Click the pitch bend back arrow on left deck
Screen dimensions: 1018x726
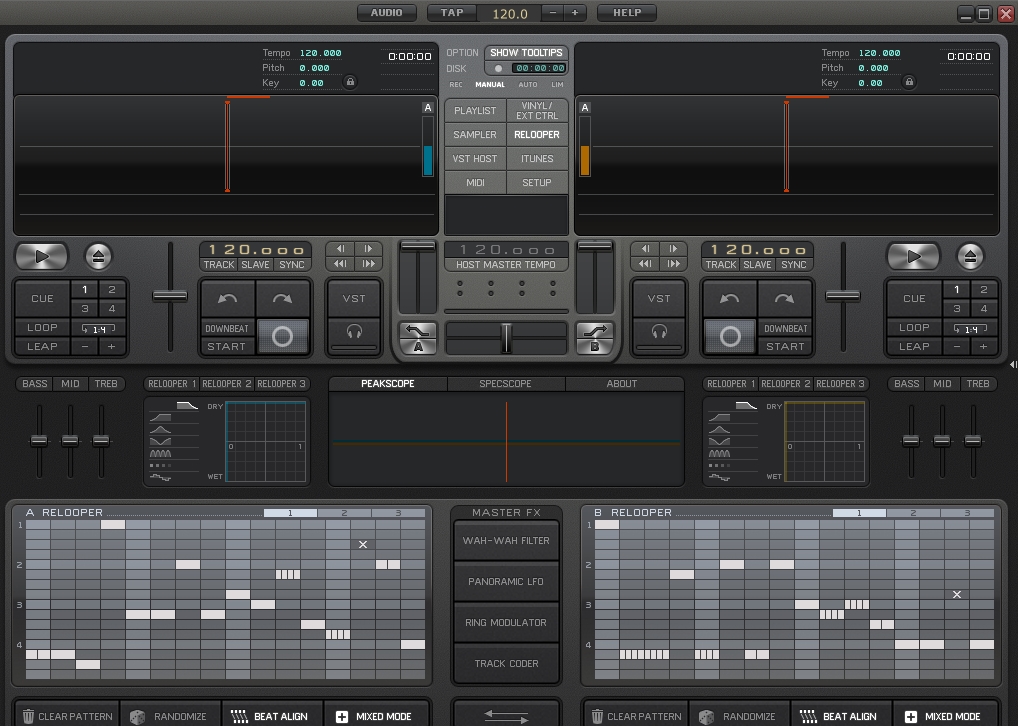point(228,298)
